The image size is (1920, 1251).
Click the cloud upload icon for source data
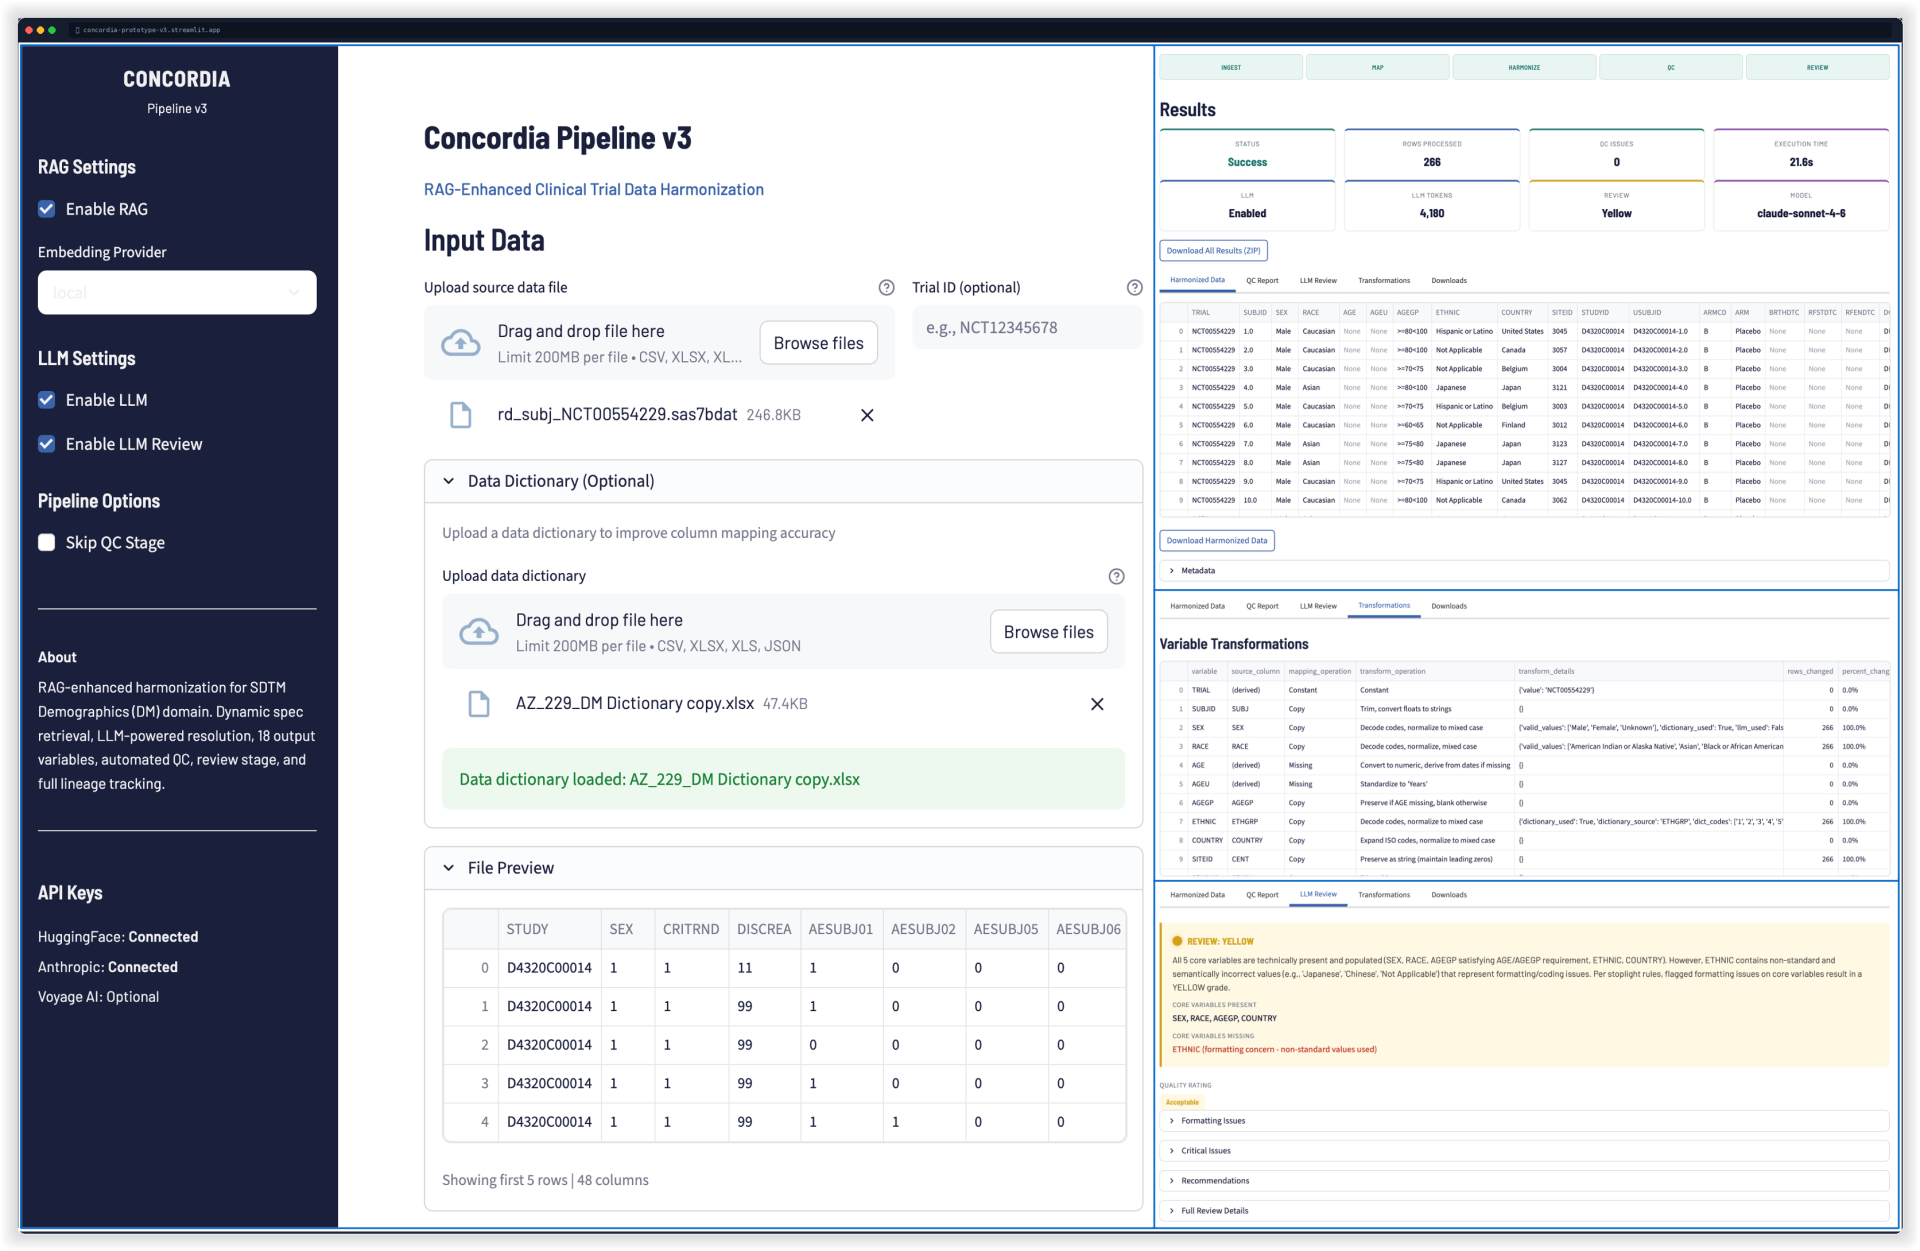coord(461,342)
